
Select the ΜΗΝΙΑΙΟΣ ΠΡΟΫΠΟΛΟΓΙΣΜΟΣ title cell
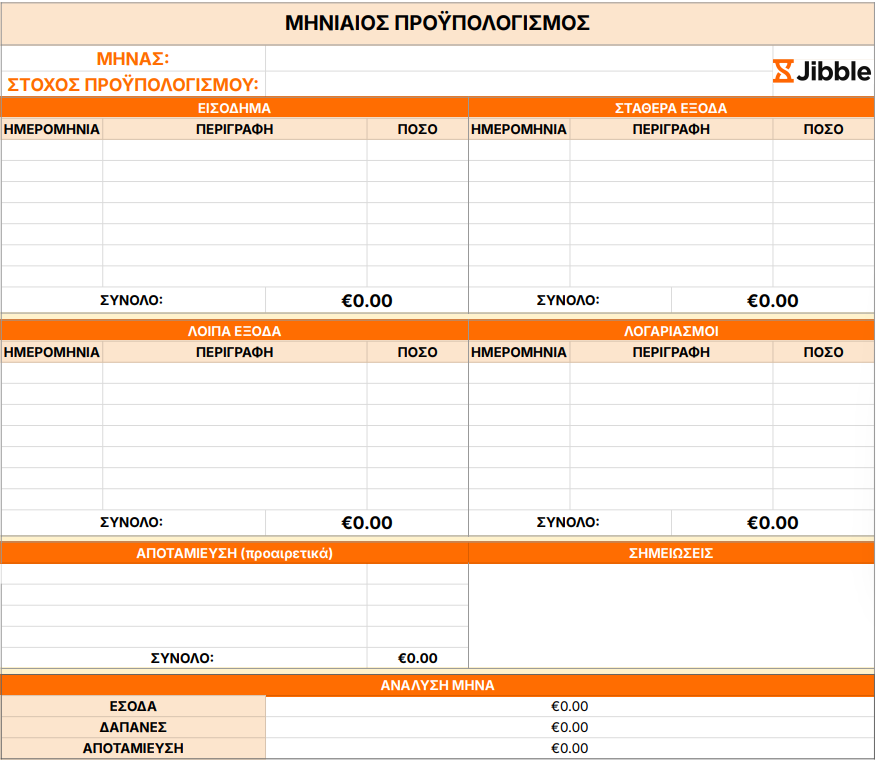(437, 23)
